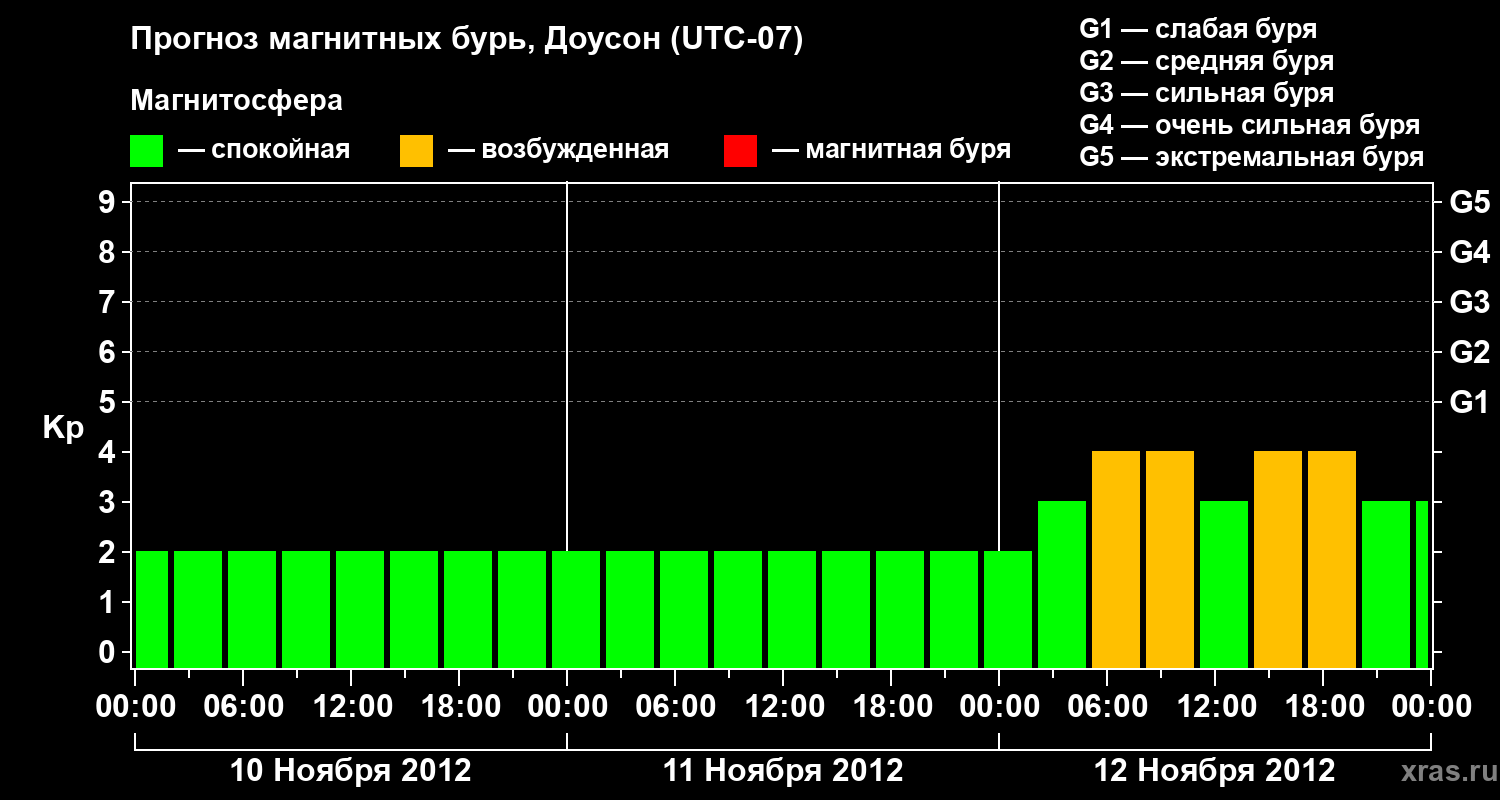This screenshot has width=1500, height=800.
Task: Click the Kp axis value 4
Action: 108,453
